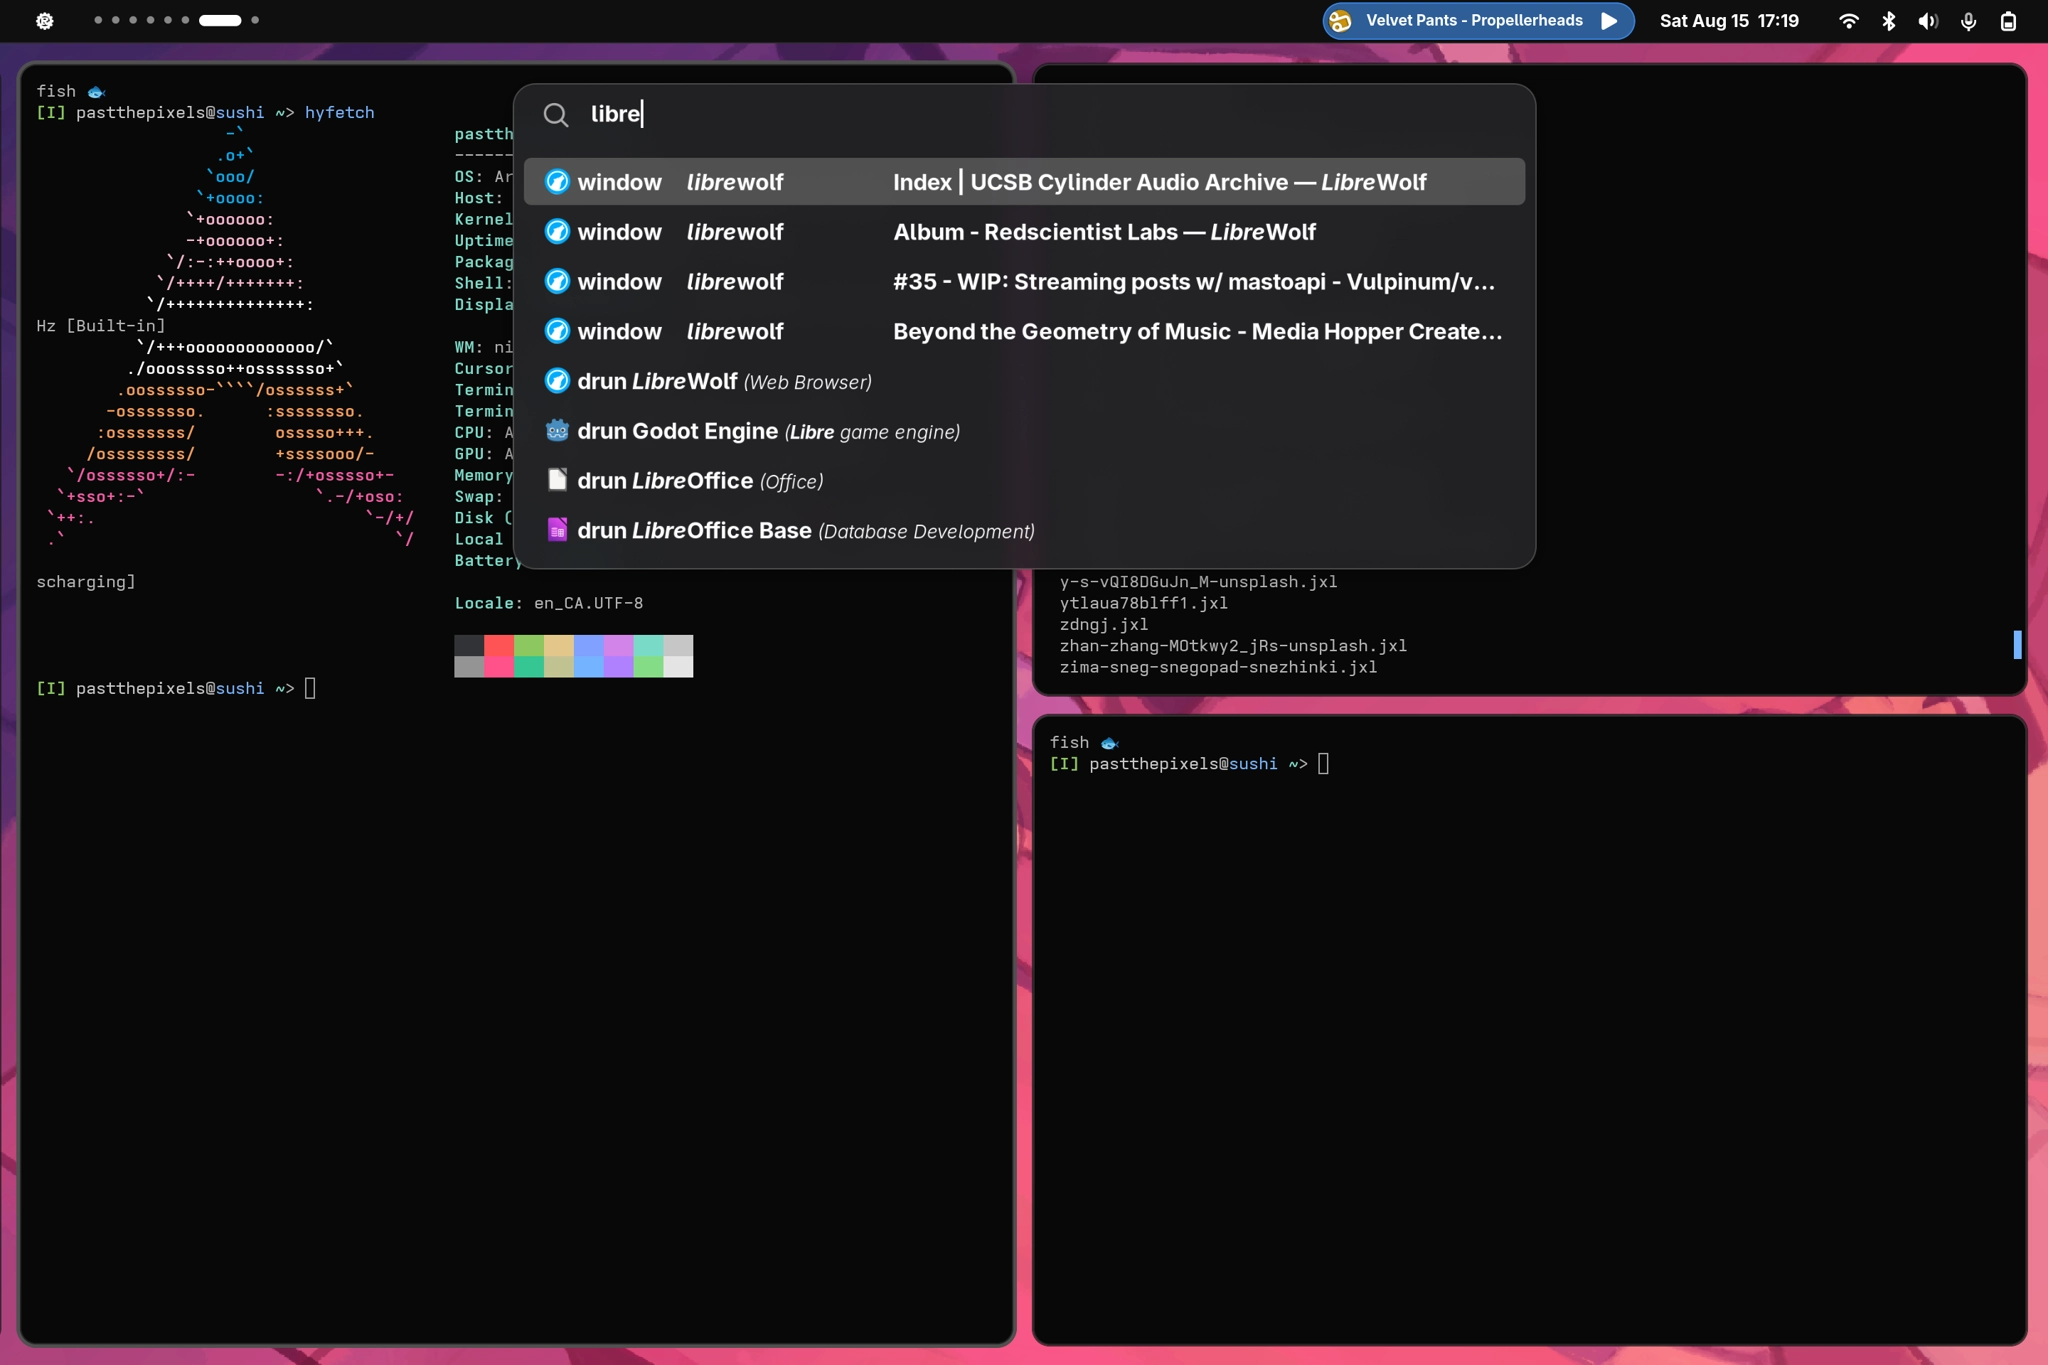Image resolution: width=2048 pixels, height=1365 pixels.
Task: Click the fish icon in left terminal
Action: point(96,92)
